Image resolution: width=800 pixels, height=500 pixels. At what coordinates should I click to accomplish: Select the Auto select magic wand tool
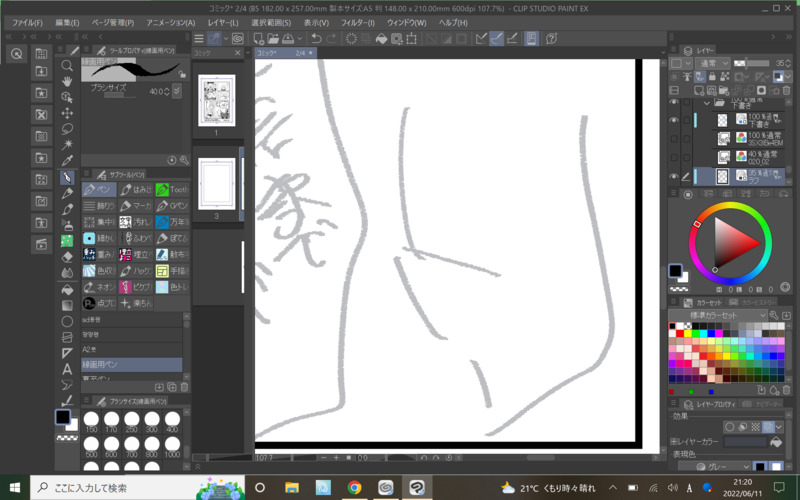[x=67, y=144]
